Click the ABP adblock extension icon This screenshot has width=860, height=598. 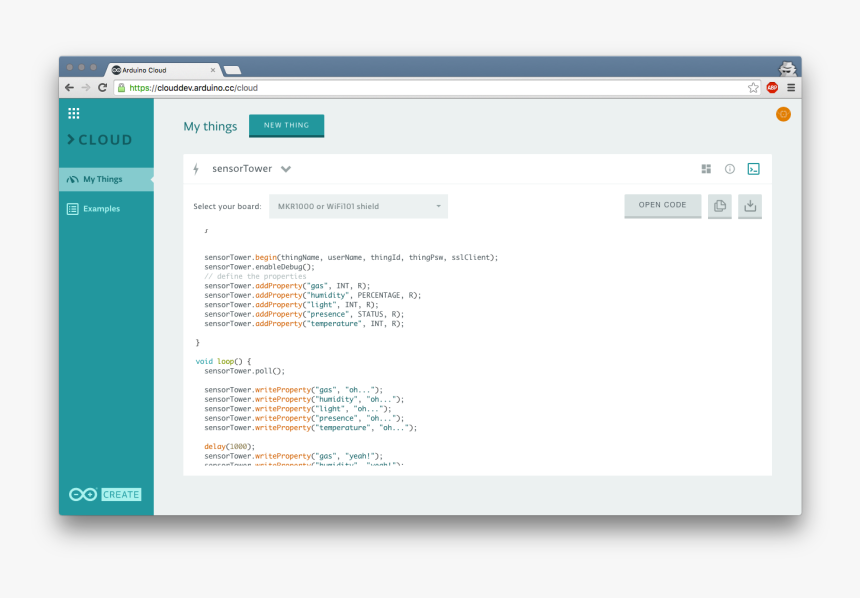(x=772, y=88)
